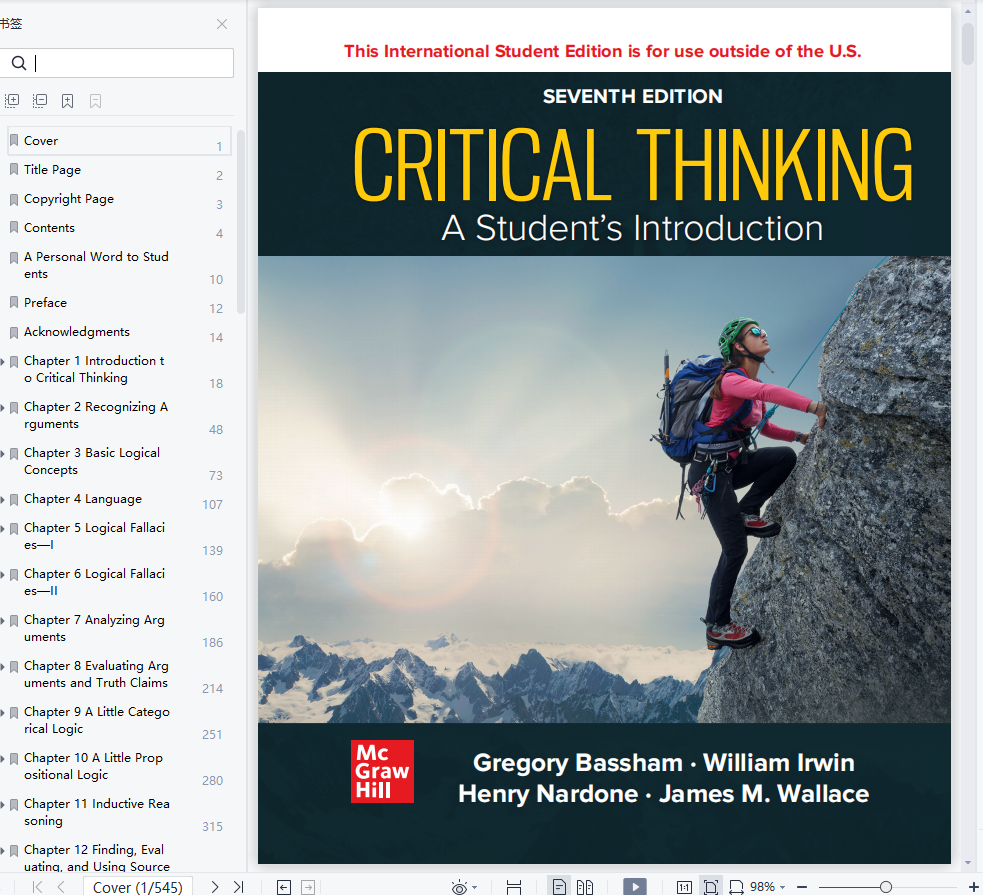Click the zoom in plus button
Screen dimensions: 983x895
tap(974, 887)
